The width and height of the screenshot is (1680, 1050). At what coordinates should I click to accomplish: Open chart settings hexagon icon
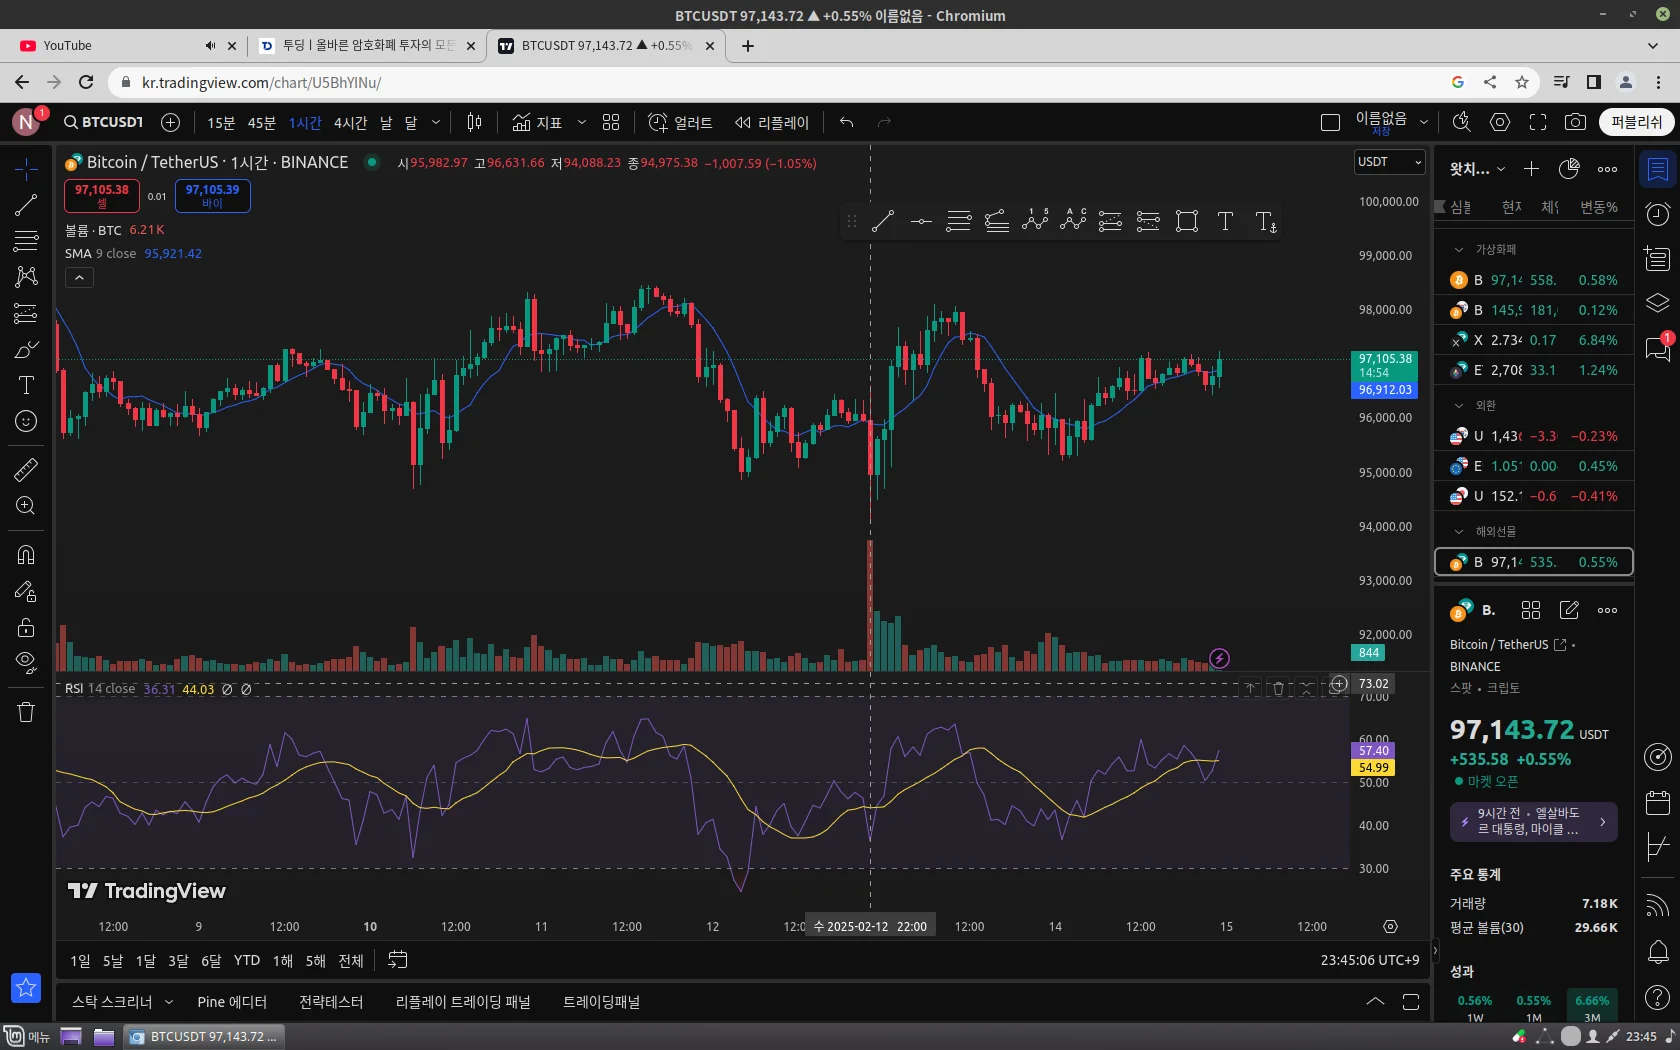[1500, 122]
